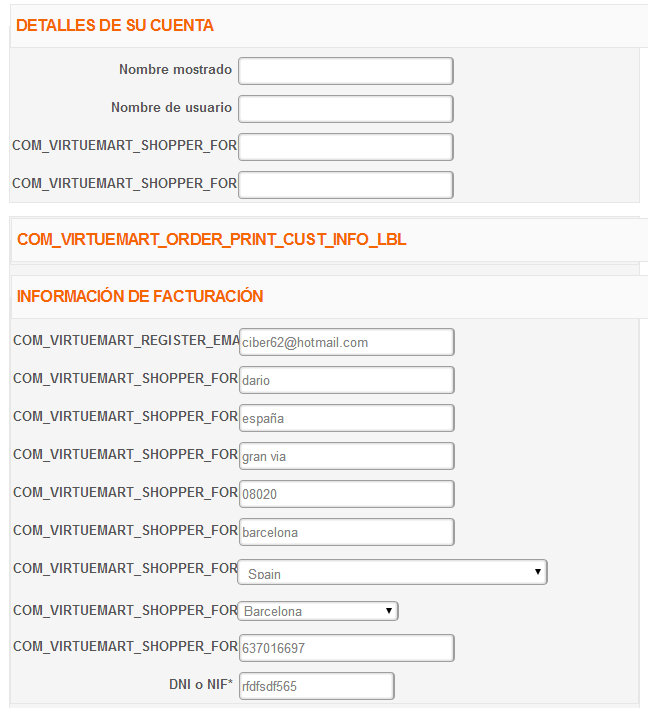Viewport: 648px width, 708px height.
Task: Focus the DNI o NIF input field
Action: coord(317,686)
